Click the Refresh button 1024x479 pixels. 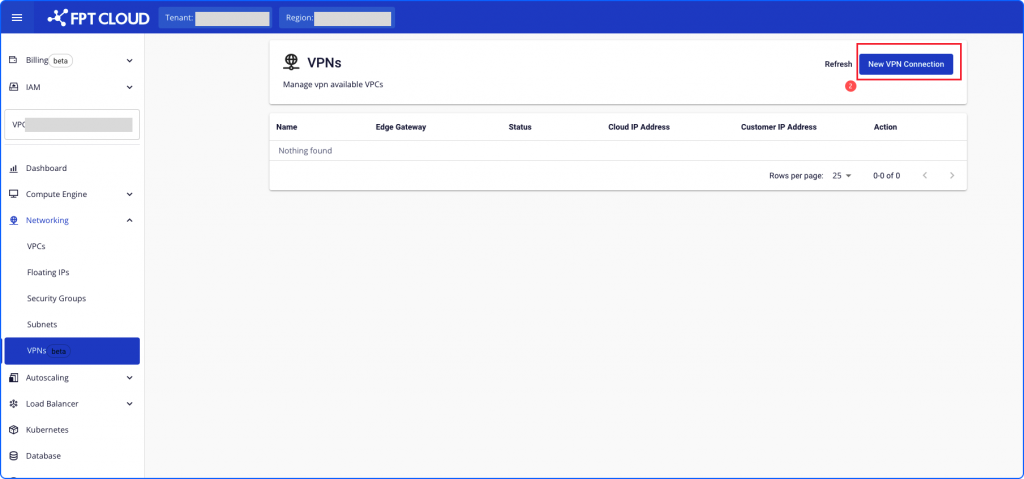click(838, 64)
